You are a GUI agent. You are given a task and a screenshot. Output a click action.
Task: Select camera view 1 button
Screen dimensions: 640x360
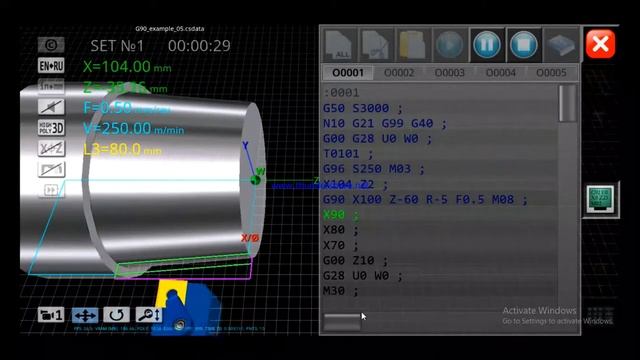51,315
